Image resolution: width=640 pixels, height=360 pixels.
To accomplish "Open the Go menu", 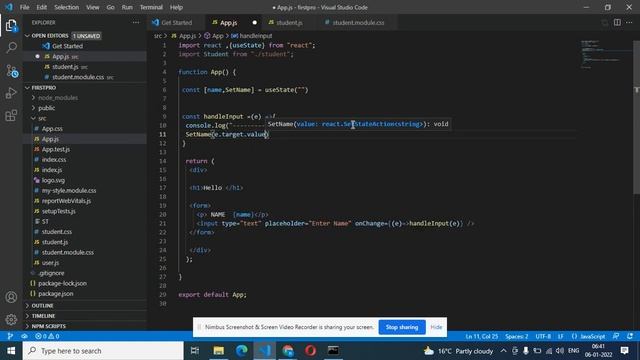I will coord(110,7).
